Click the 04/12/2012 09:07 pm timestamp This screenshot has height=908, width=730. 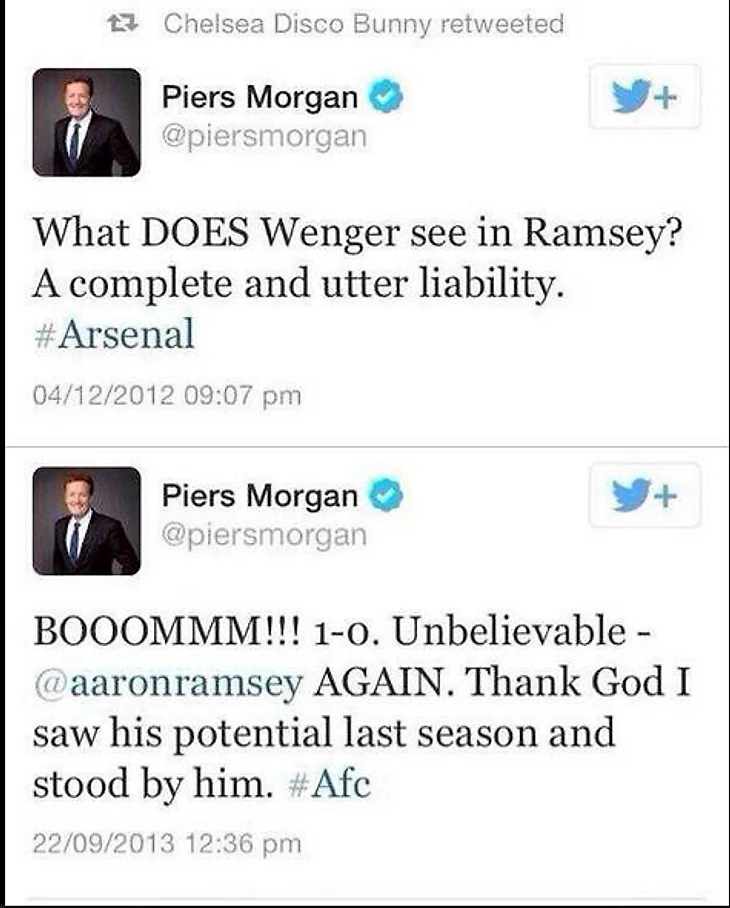point(167,396)
